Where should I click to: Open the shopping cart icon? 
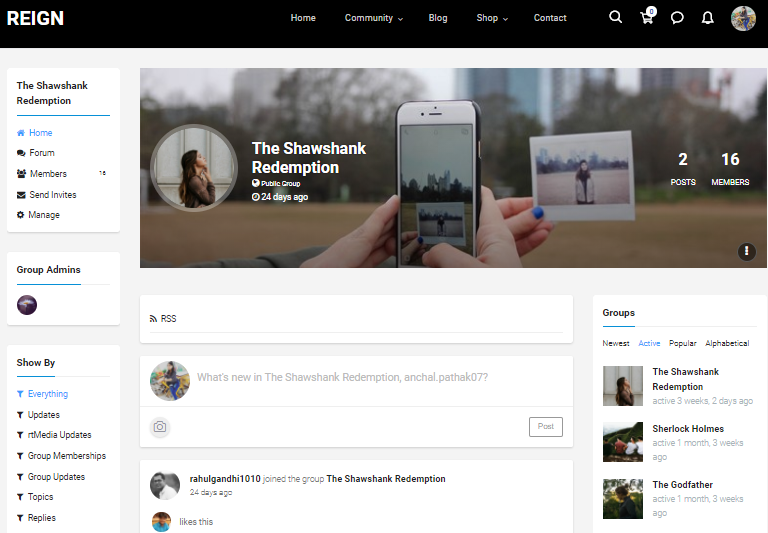pos(648,18)
